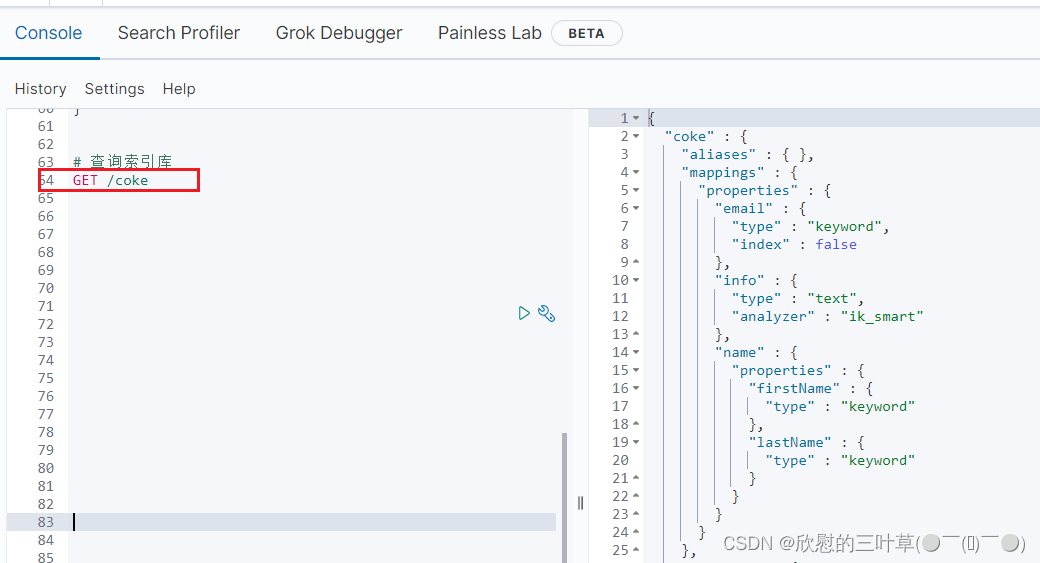Collapse the "name" field at line 14

(636, 352)
